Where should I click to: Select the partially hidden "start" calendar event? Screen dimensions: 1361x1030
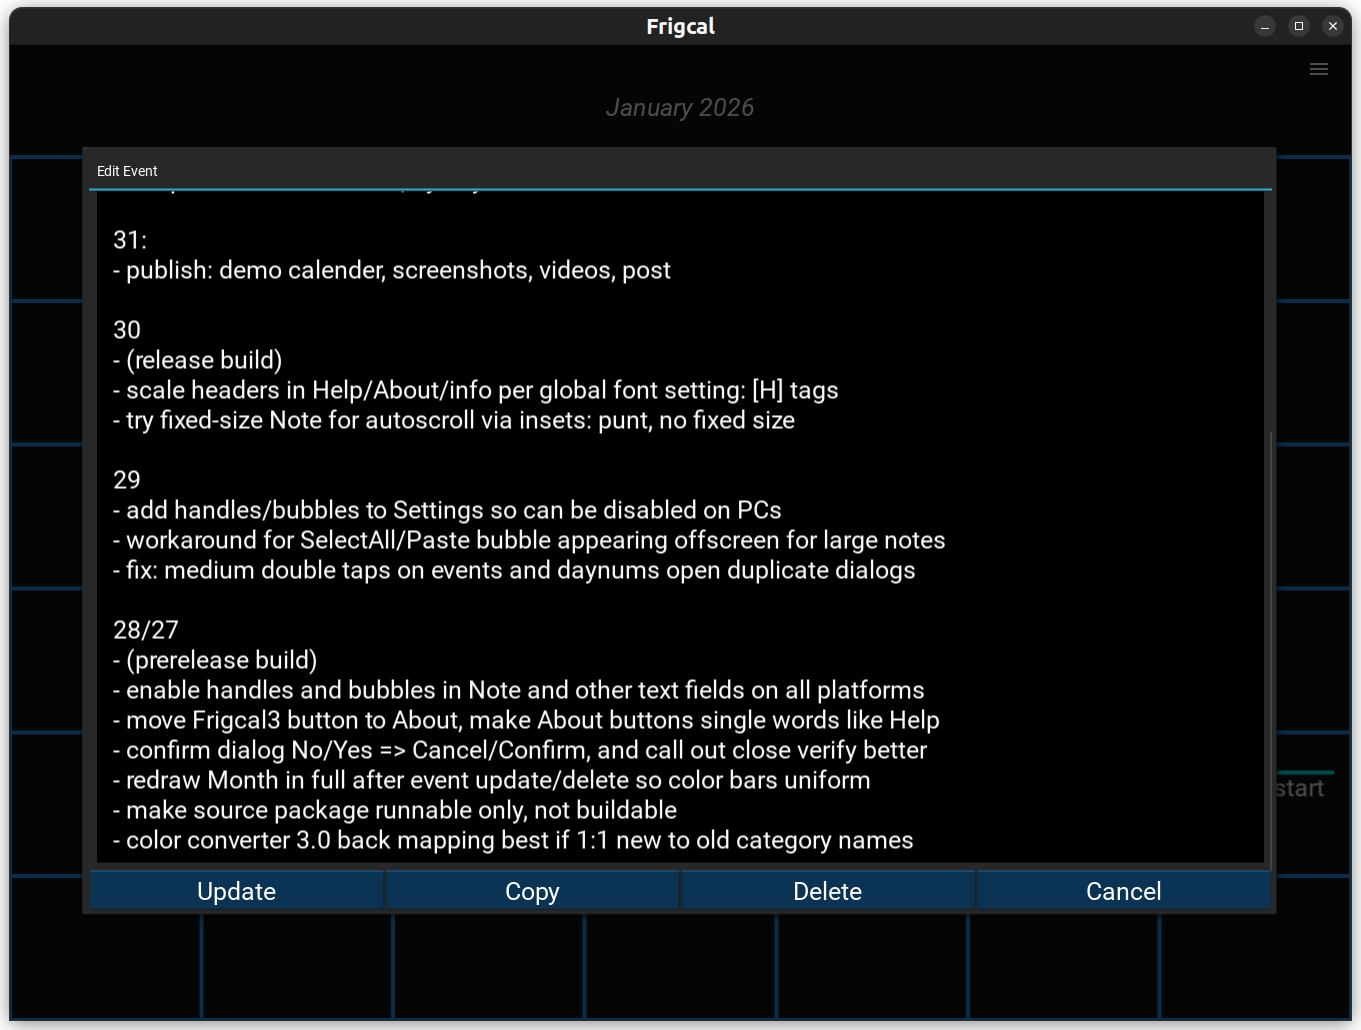click(x=1300, y=788)
